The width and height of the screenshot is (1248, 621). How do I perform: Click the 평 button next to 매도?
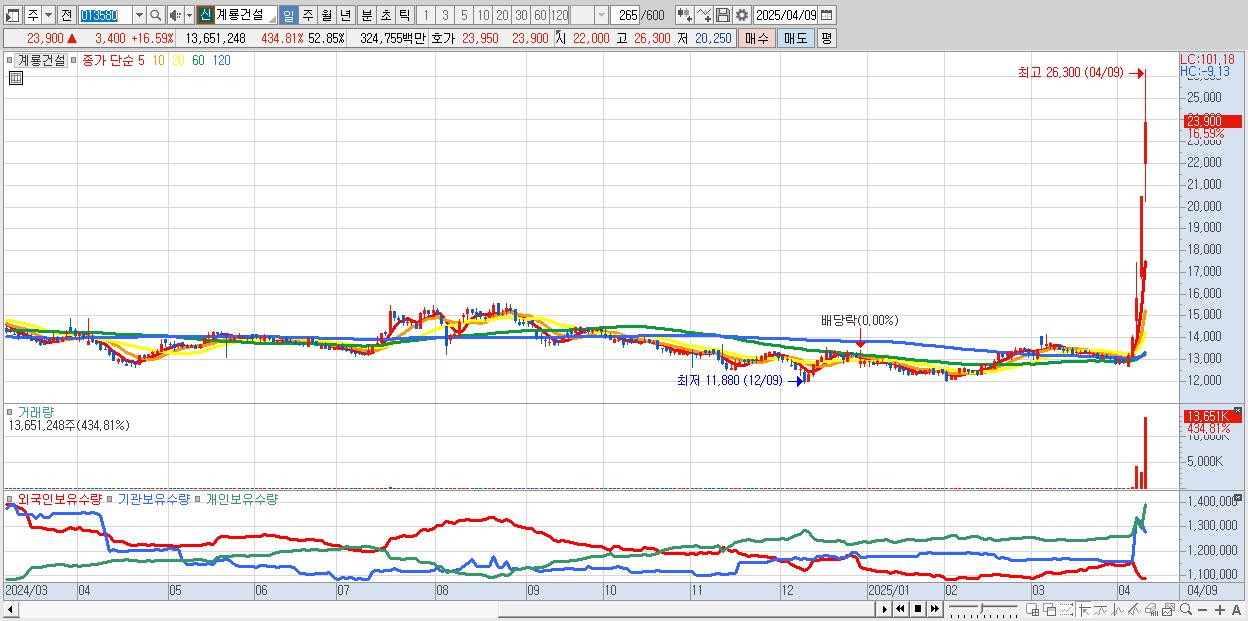(826, 38)
